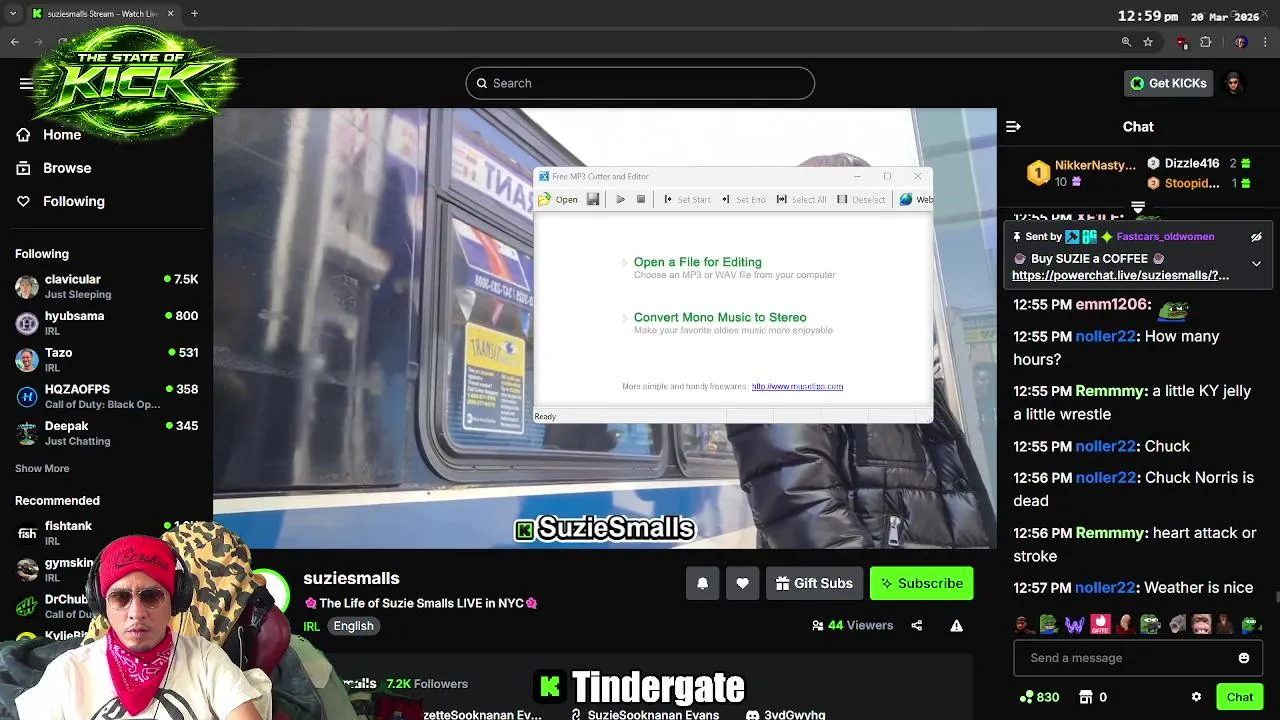Open the Home page in sidebar
This screenshot has height=720, width=1280.
click(x=62, y=135)
